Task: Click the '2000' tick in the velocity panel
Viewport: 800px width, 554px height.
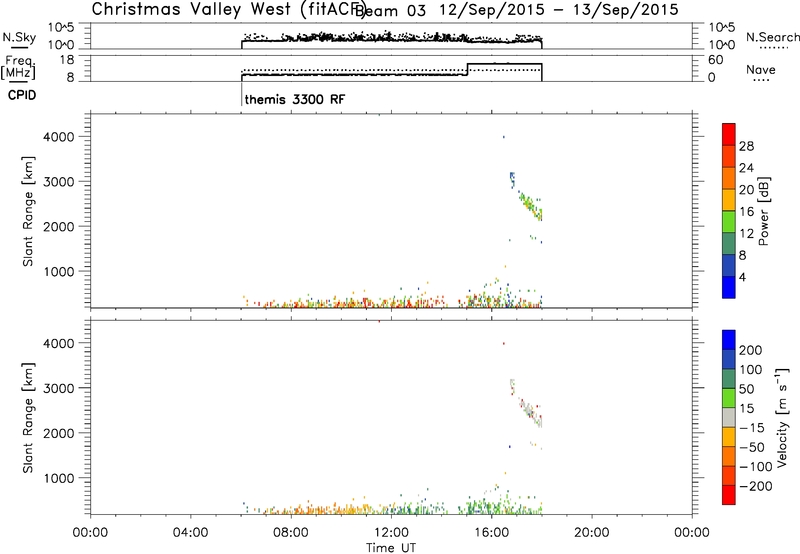Action: (59, 433)
